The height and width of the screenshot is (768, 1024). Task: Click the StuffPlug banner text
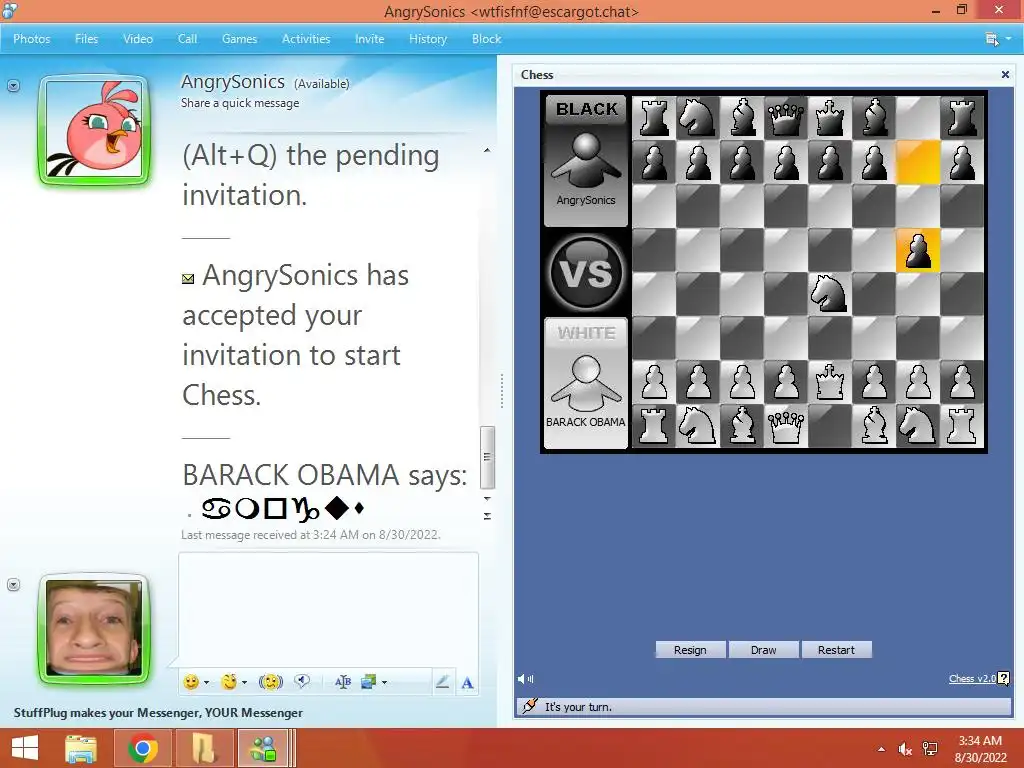click(158, 712)
